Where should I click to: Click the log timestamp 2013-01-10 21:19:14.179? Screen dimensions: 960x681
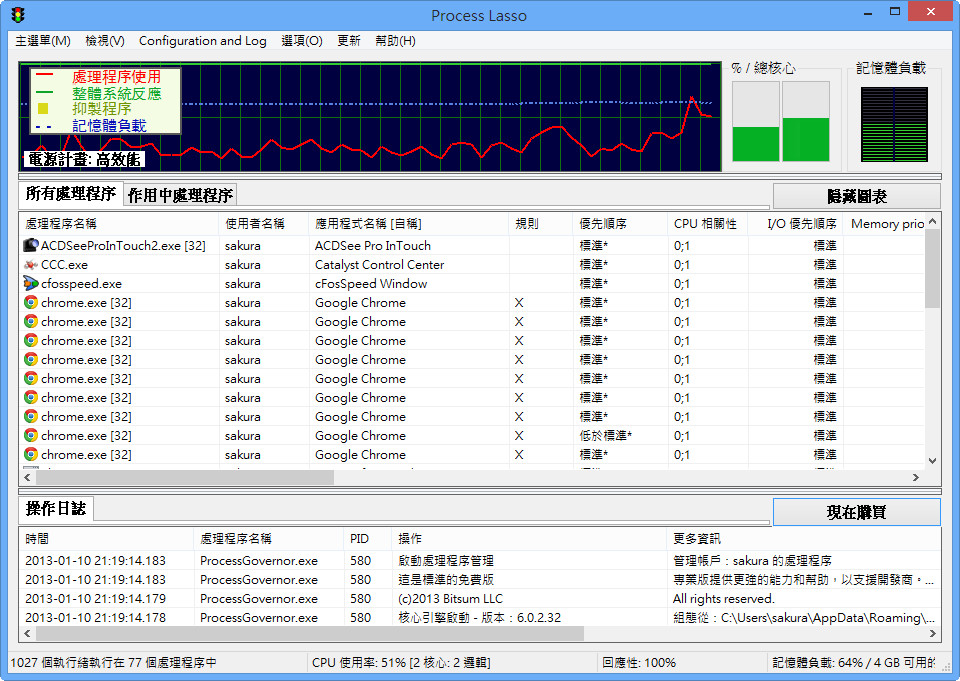click(96, 598)
